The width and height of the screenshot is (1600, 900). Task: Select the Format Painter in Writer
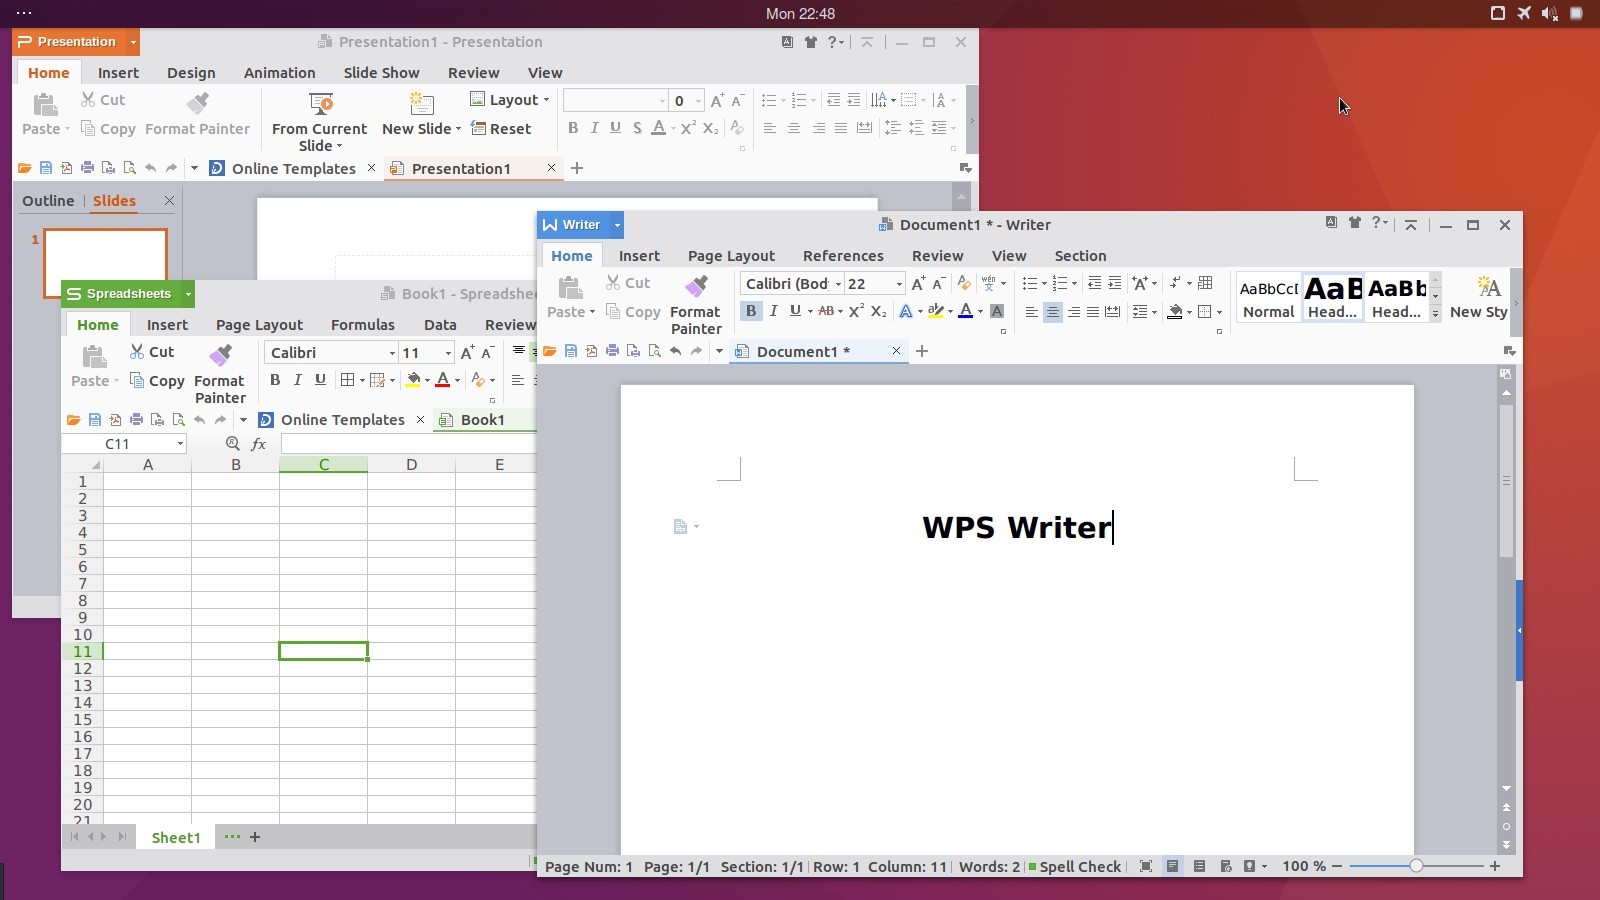tap(696, 305)
